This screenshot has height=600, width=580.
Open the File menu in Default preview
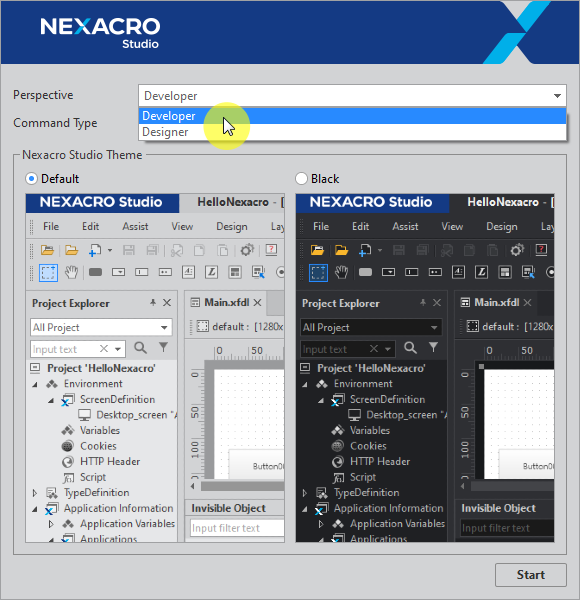click(51, 227)
